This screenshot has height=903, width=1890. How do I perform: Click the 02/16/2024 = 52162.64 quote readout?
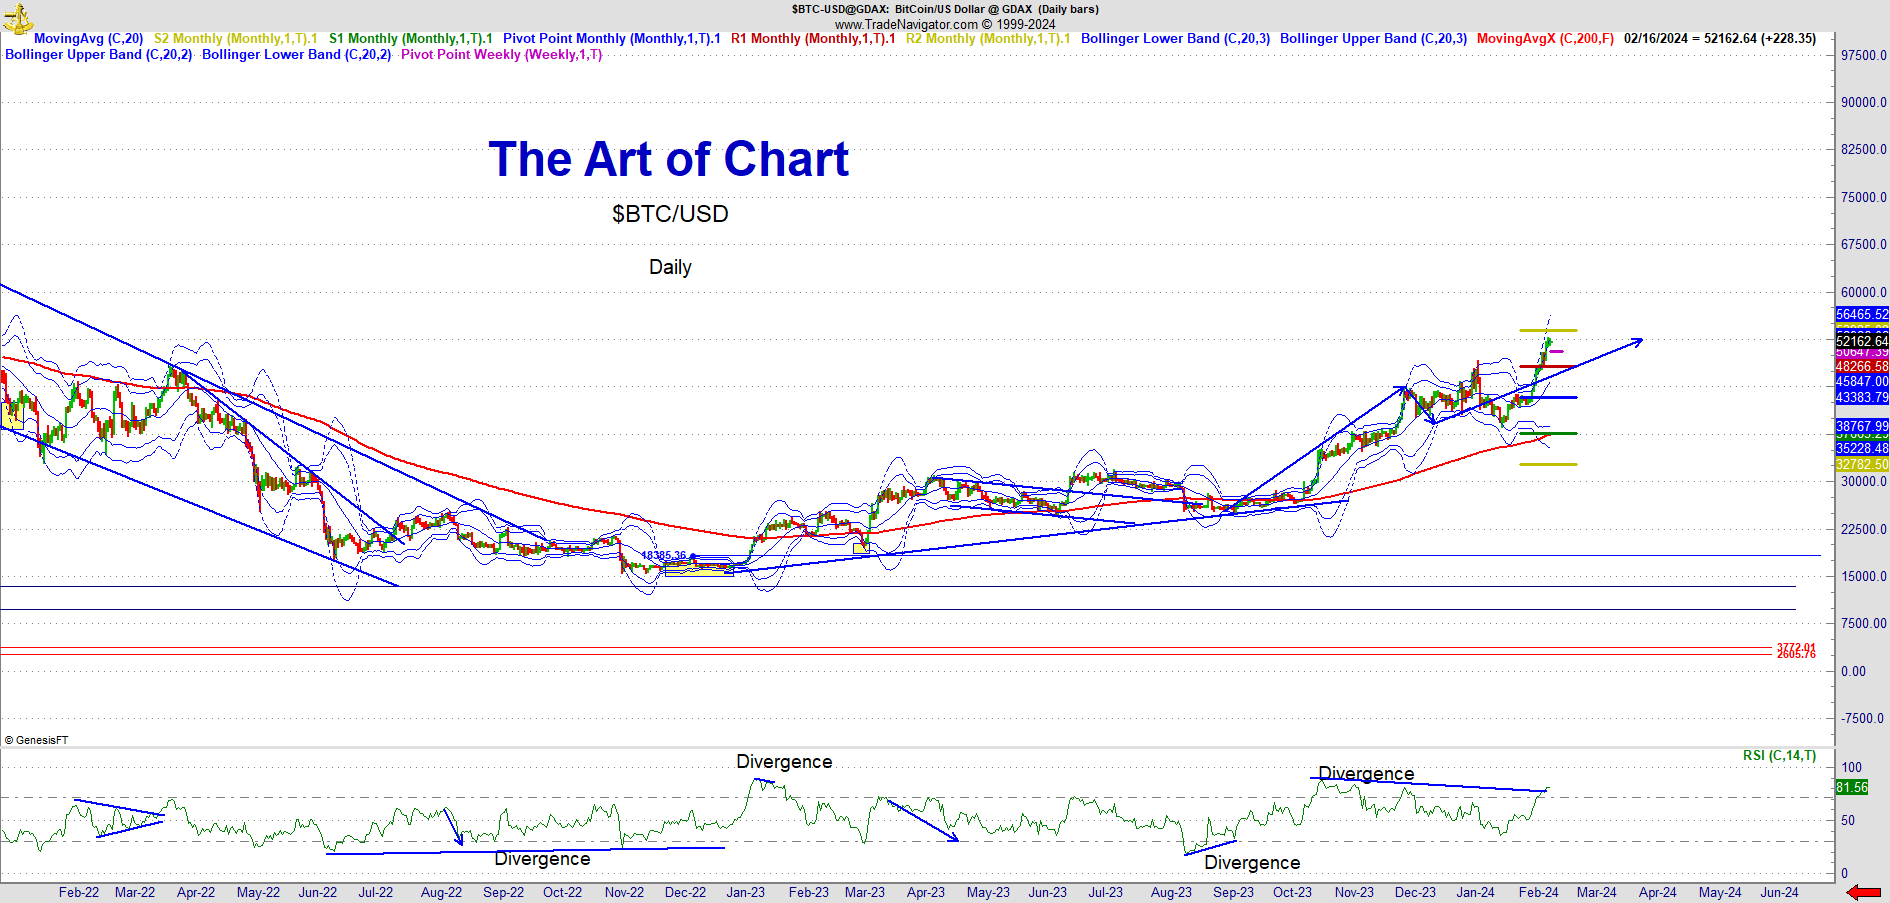click(1720, 39)
